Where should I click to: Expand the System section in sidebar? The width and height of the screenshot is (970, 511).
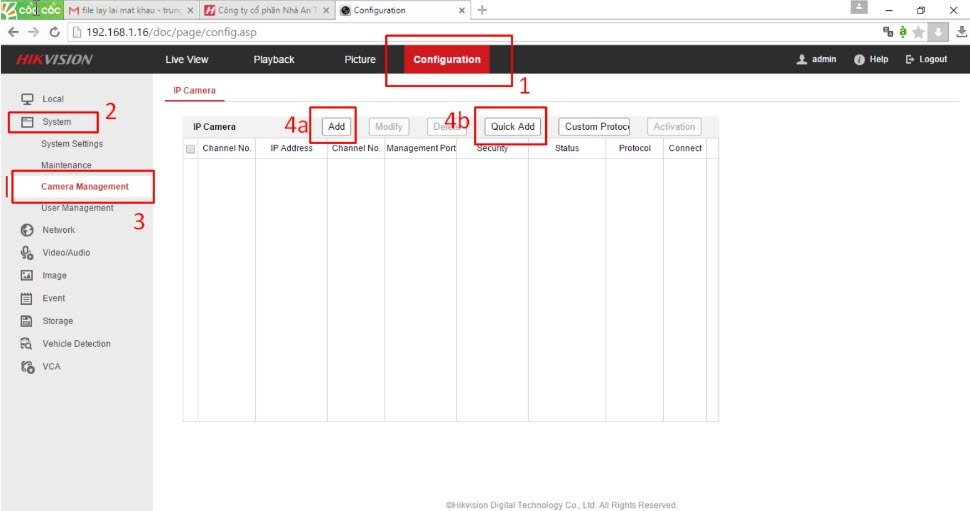point(56,122)
